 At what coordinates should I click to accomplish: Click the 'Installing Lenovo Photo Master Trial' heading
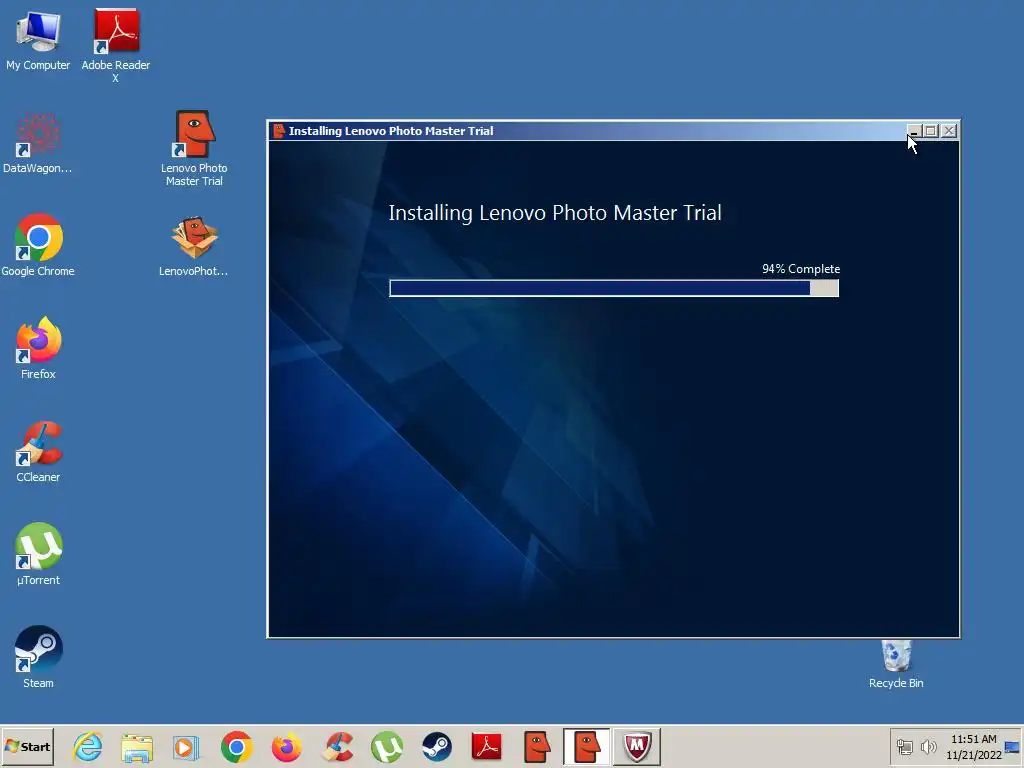point(555,213)
